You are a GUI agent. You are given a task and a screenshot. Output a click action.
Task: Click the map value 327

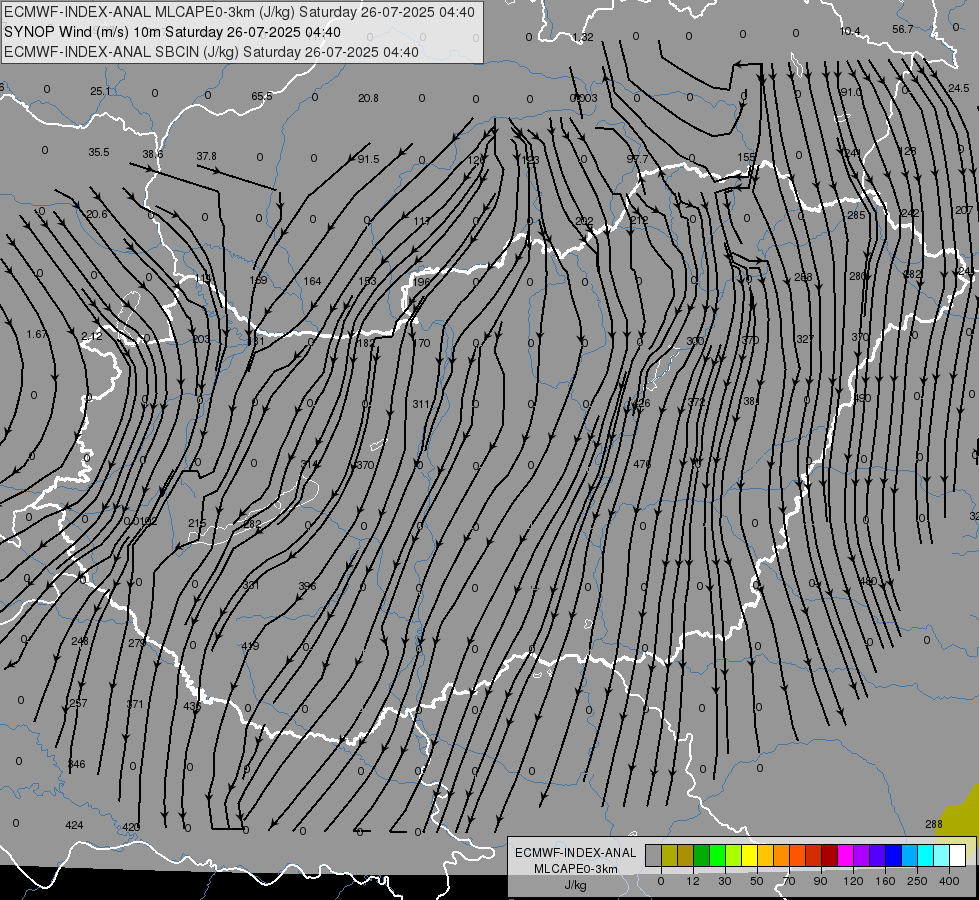(x=805, y=339)
